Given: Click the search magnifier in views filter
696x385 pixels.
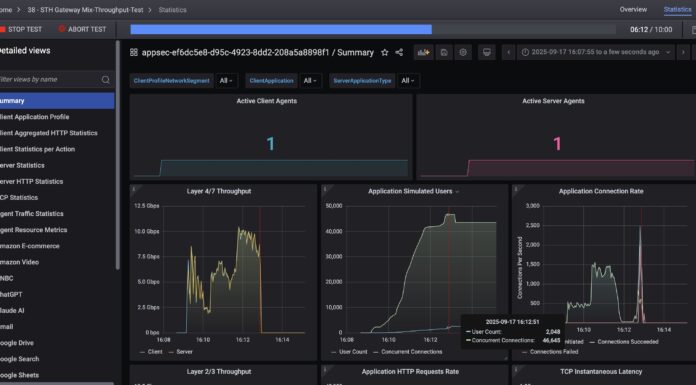Looking at the screenshot, I should tap(105, 79).
